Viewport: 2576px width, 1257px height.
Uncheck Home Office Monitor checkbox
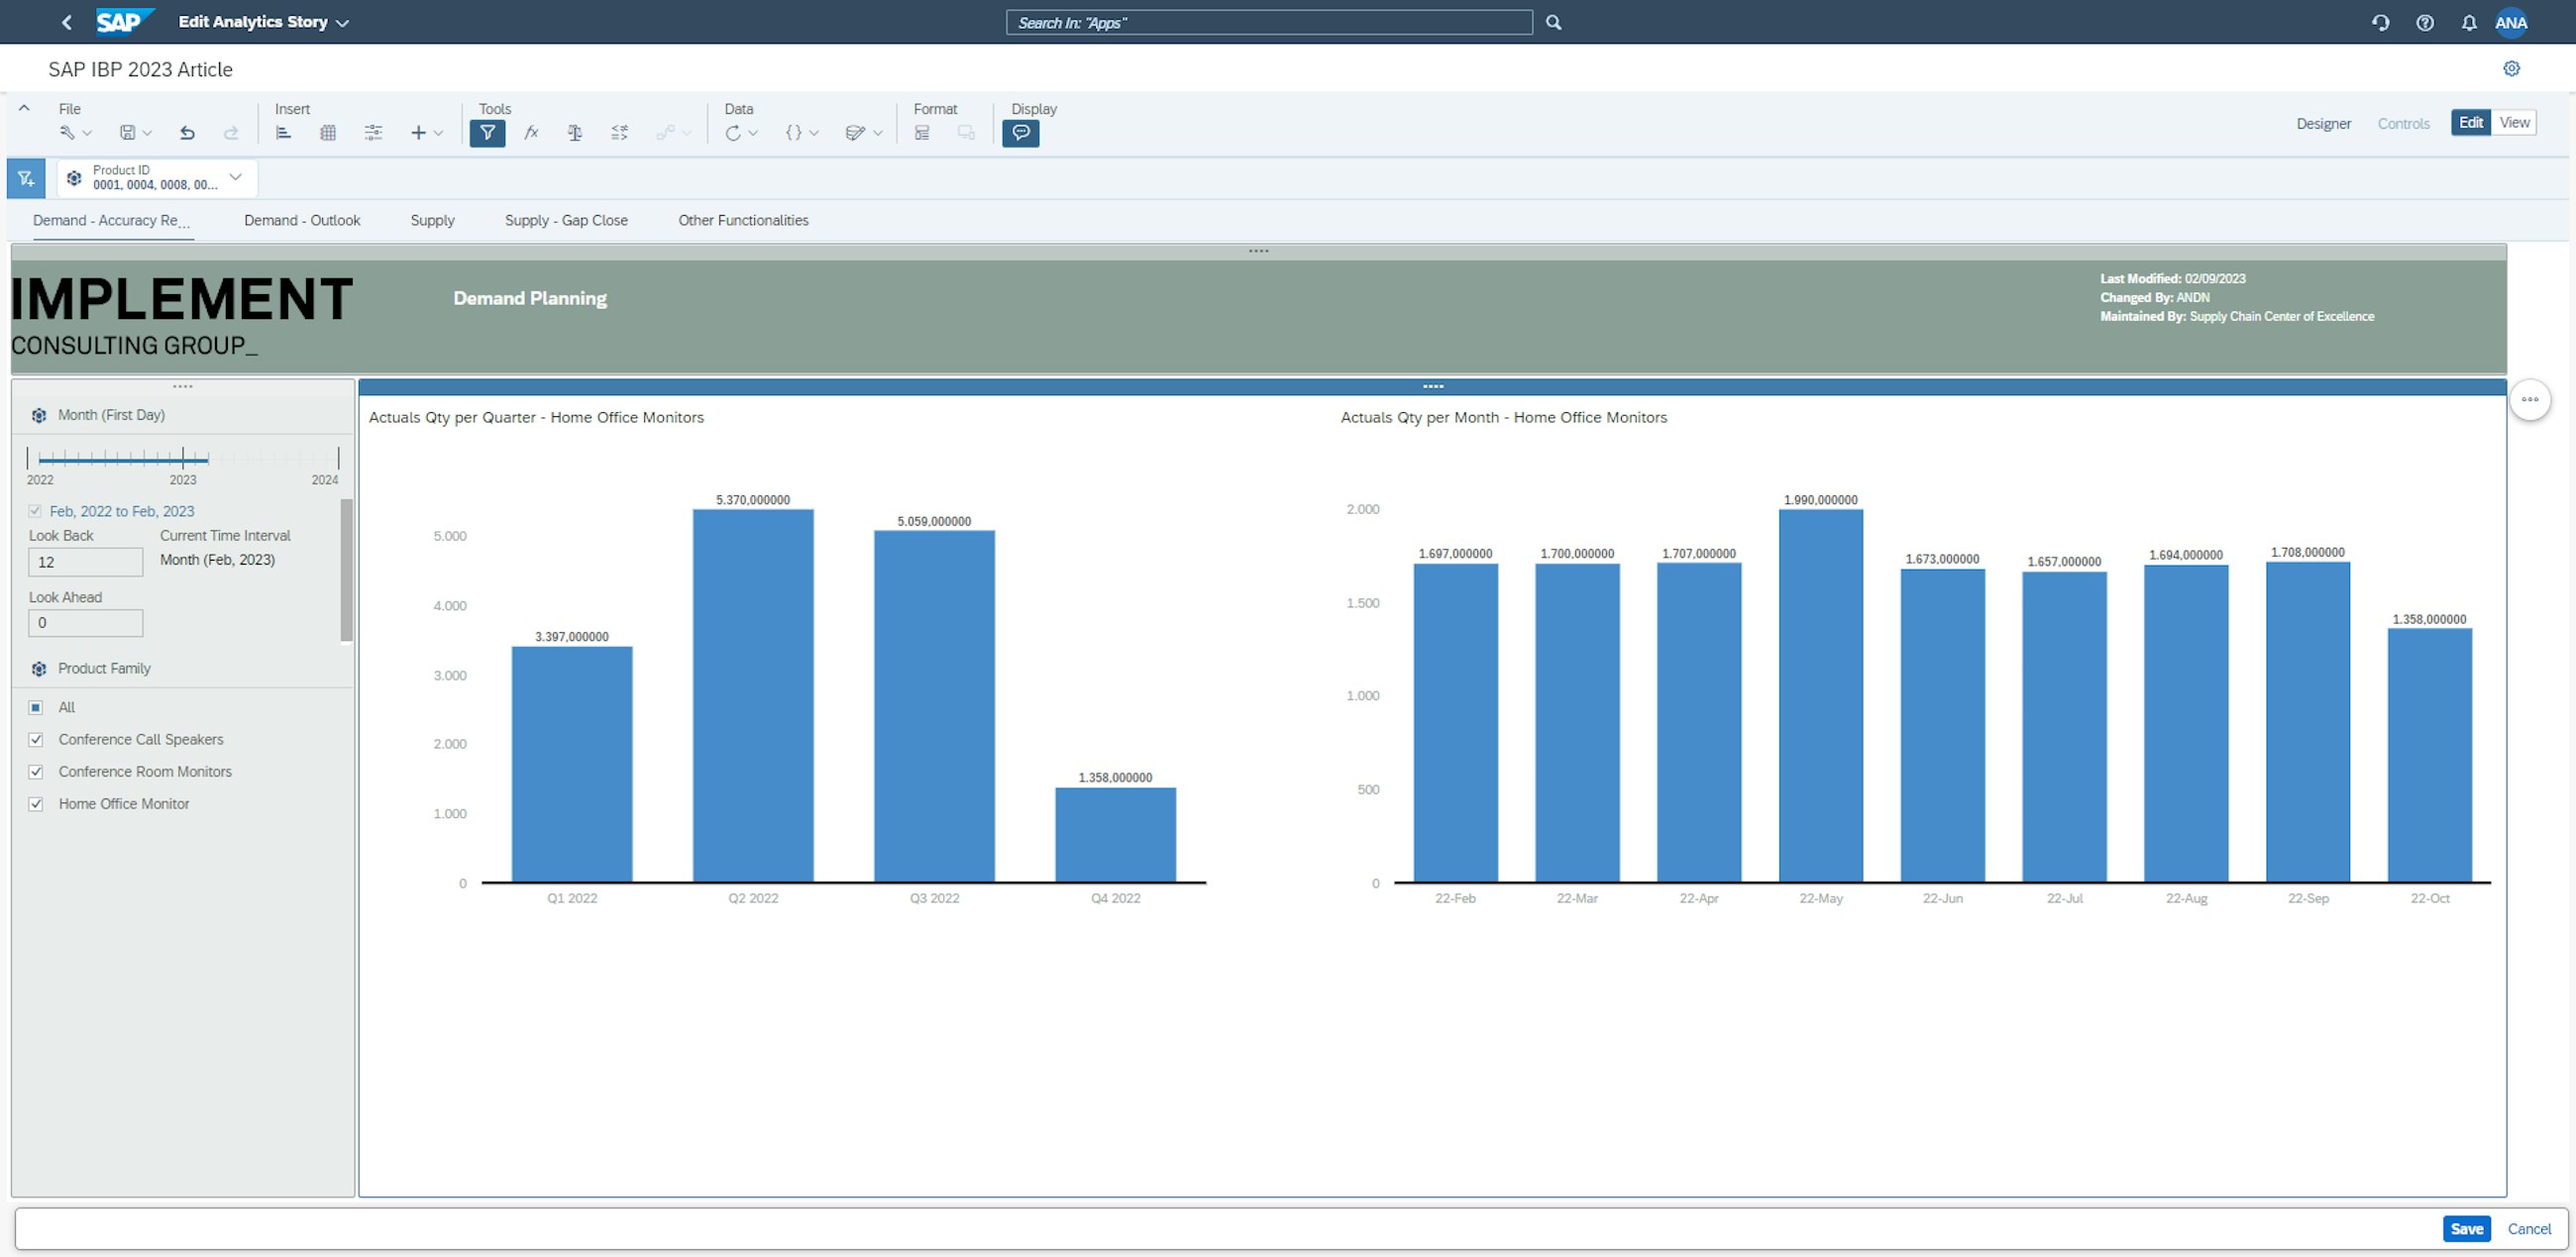[x=36, y=804]
